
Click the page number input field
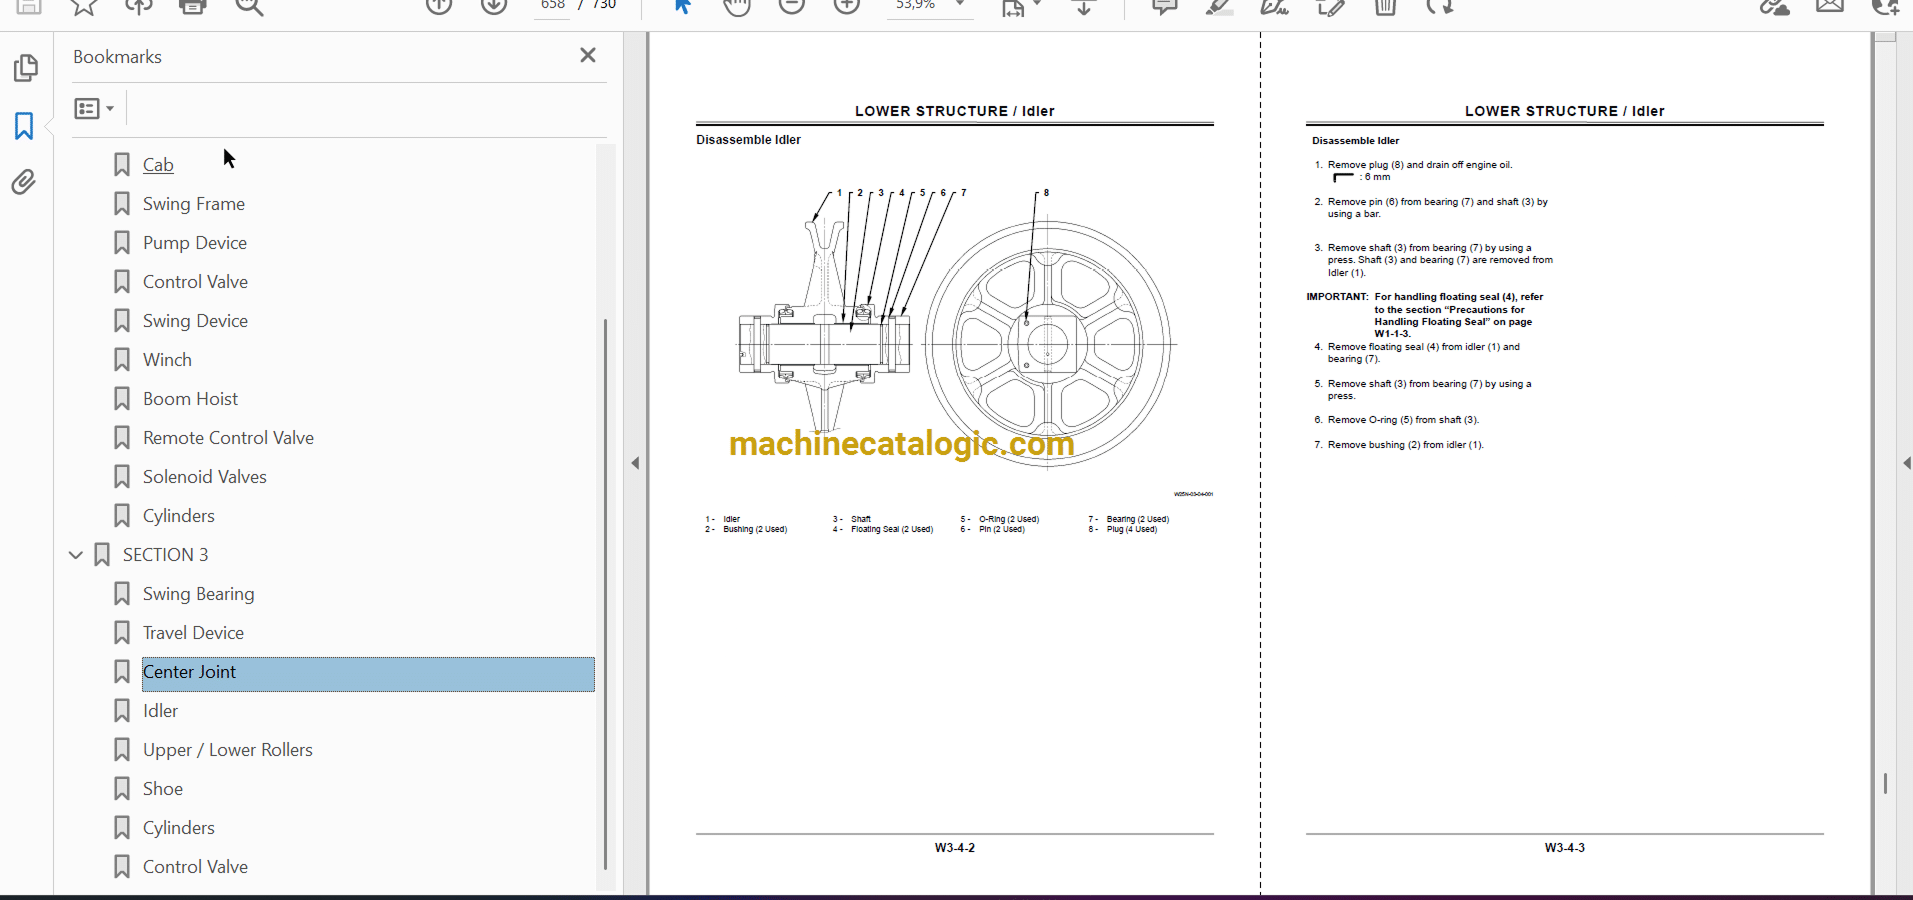pos(553,6)
